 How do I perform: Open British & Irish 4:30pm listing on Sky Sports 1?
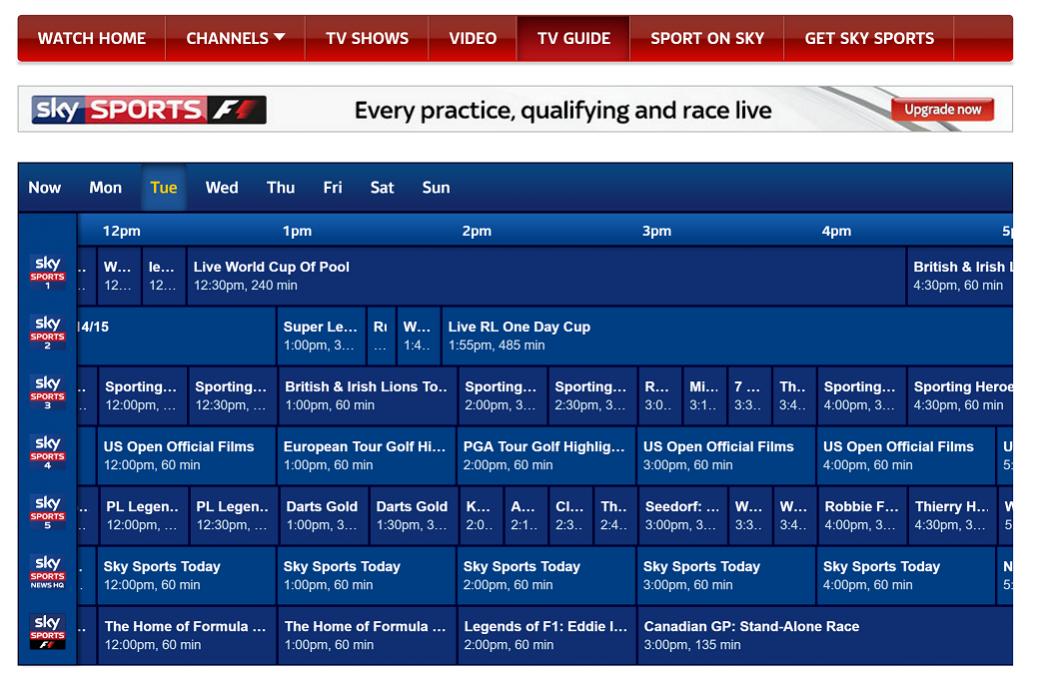960,276
